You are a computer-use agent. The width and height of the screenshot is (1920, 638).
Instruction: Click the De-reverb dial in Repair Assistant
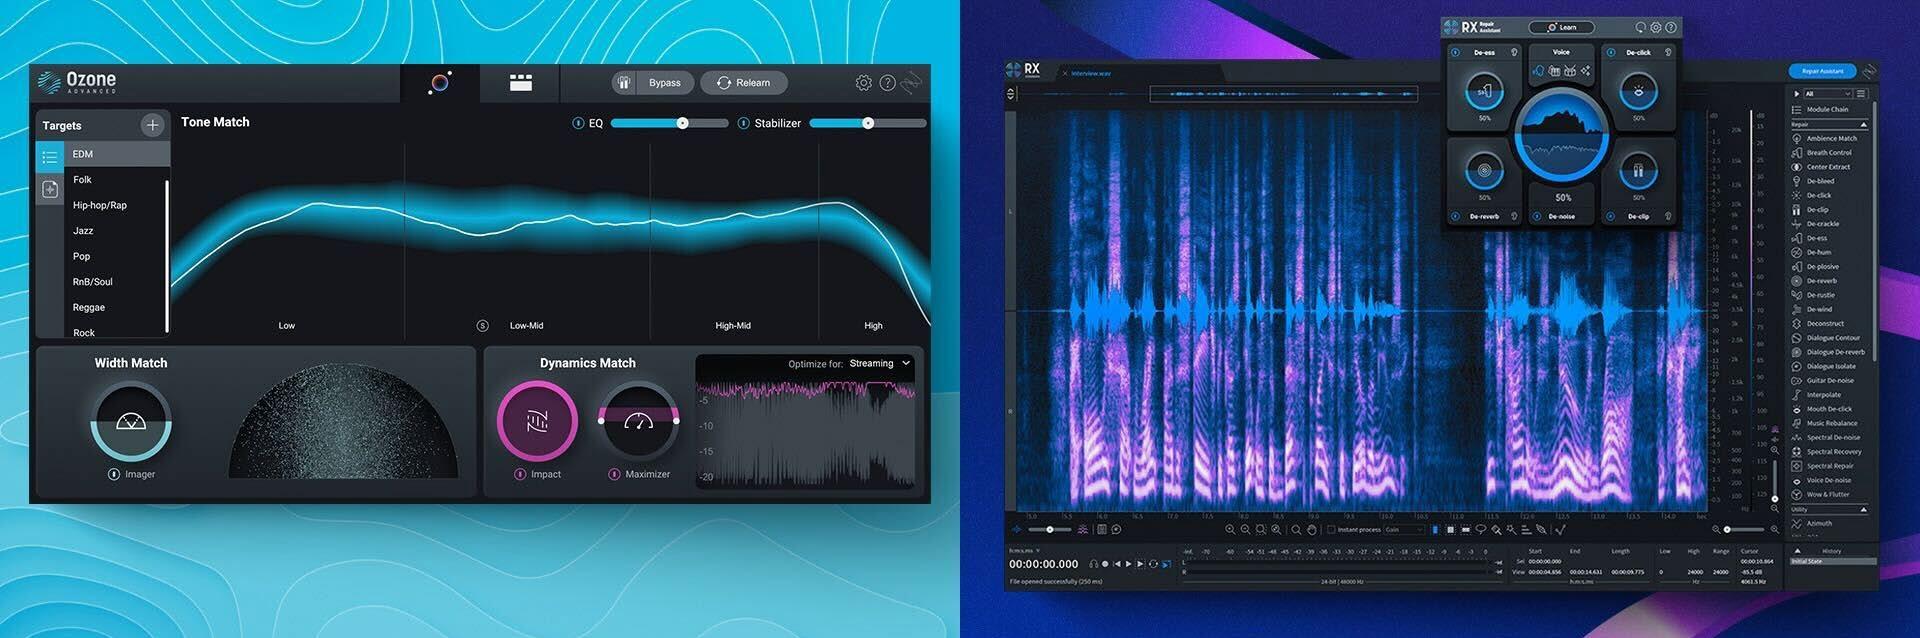(1484, 171)
